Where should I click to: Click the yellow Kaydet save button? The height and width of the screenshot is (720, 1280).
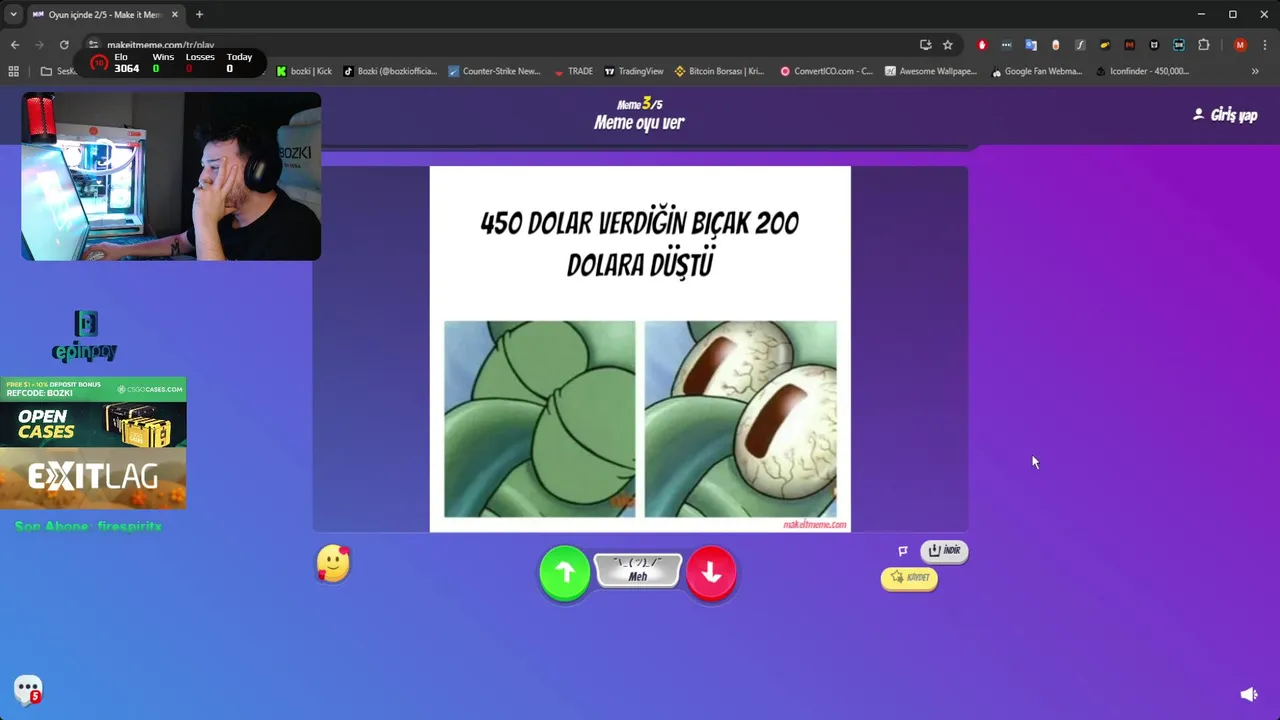[x=909, y=578]
